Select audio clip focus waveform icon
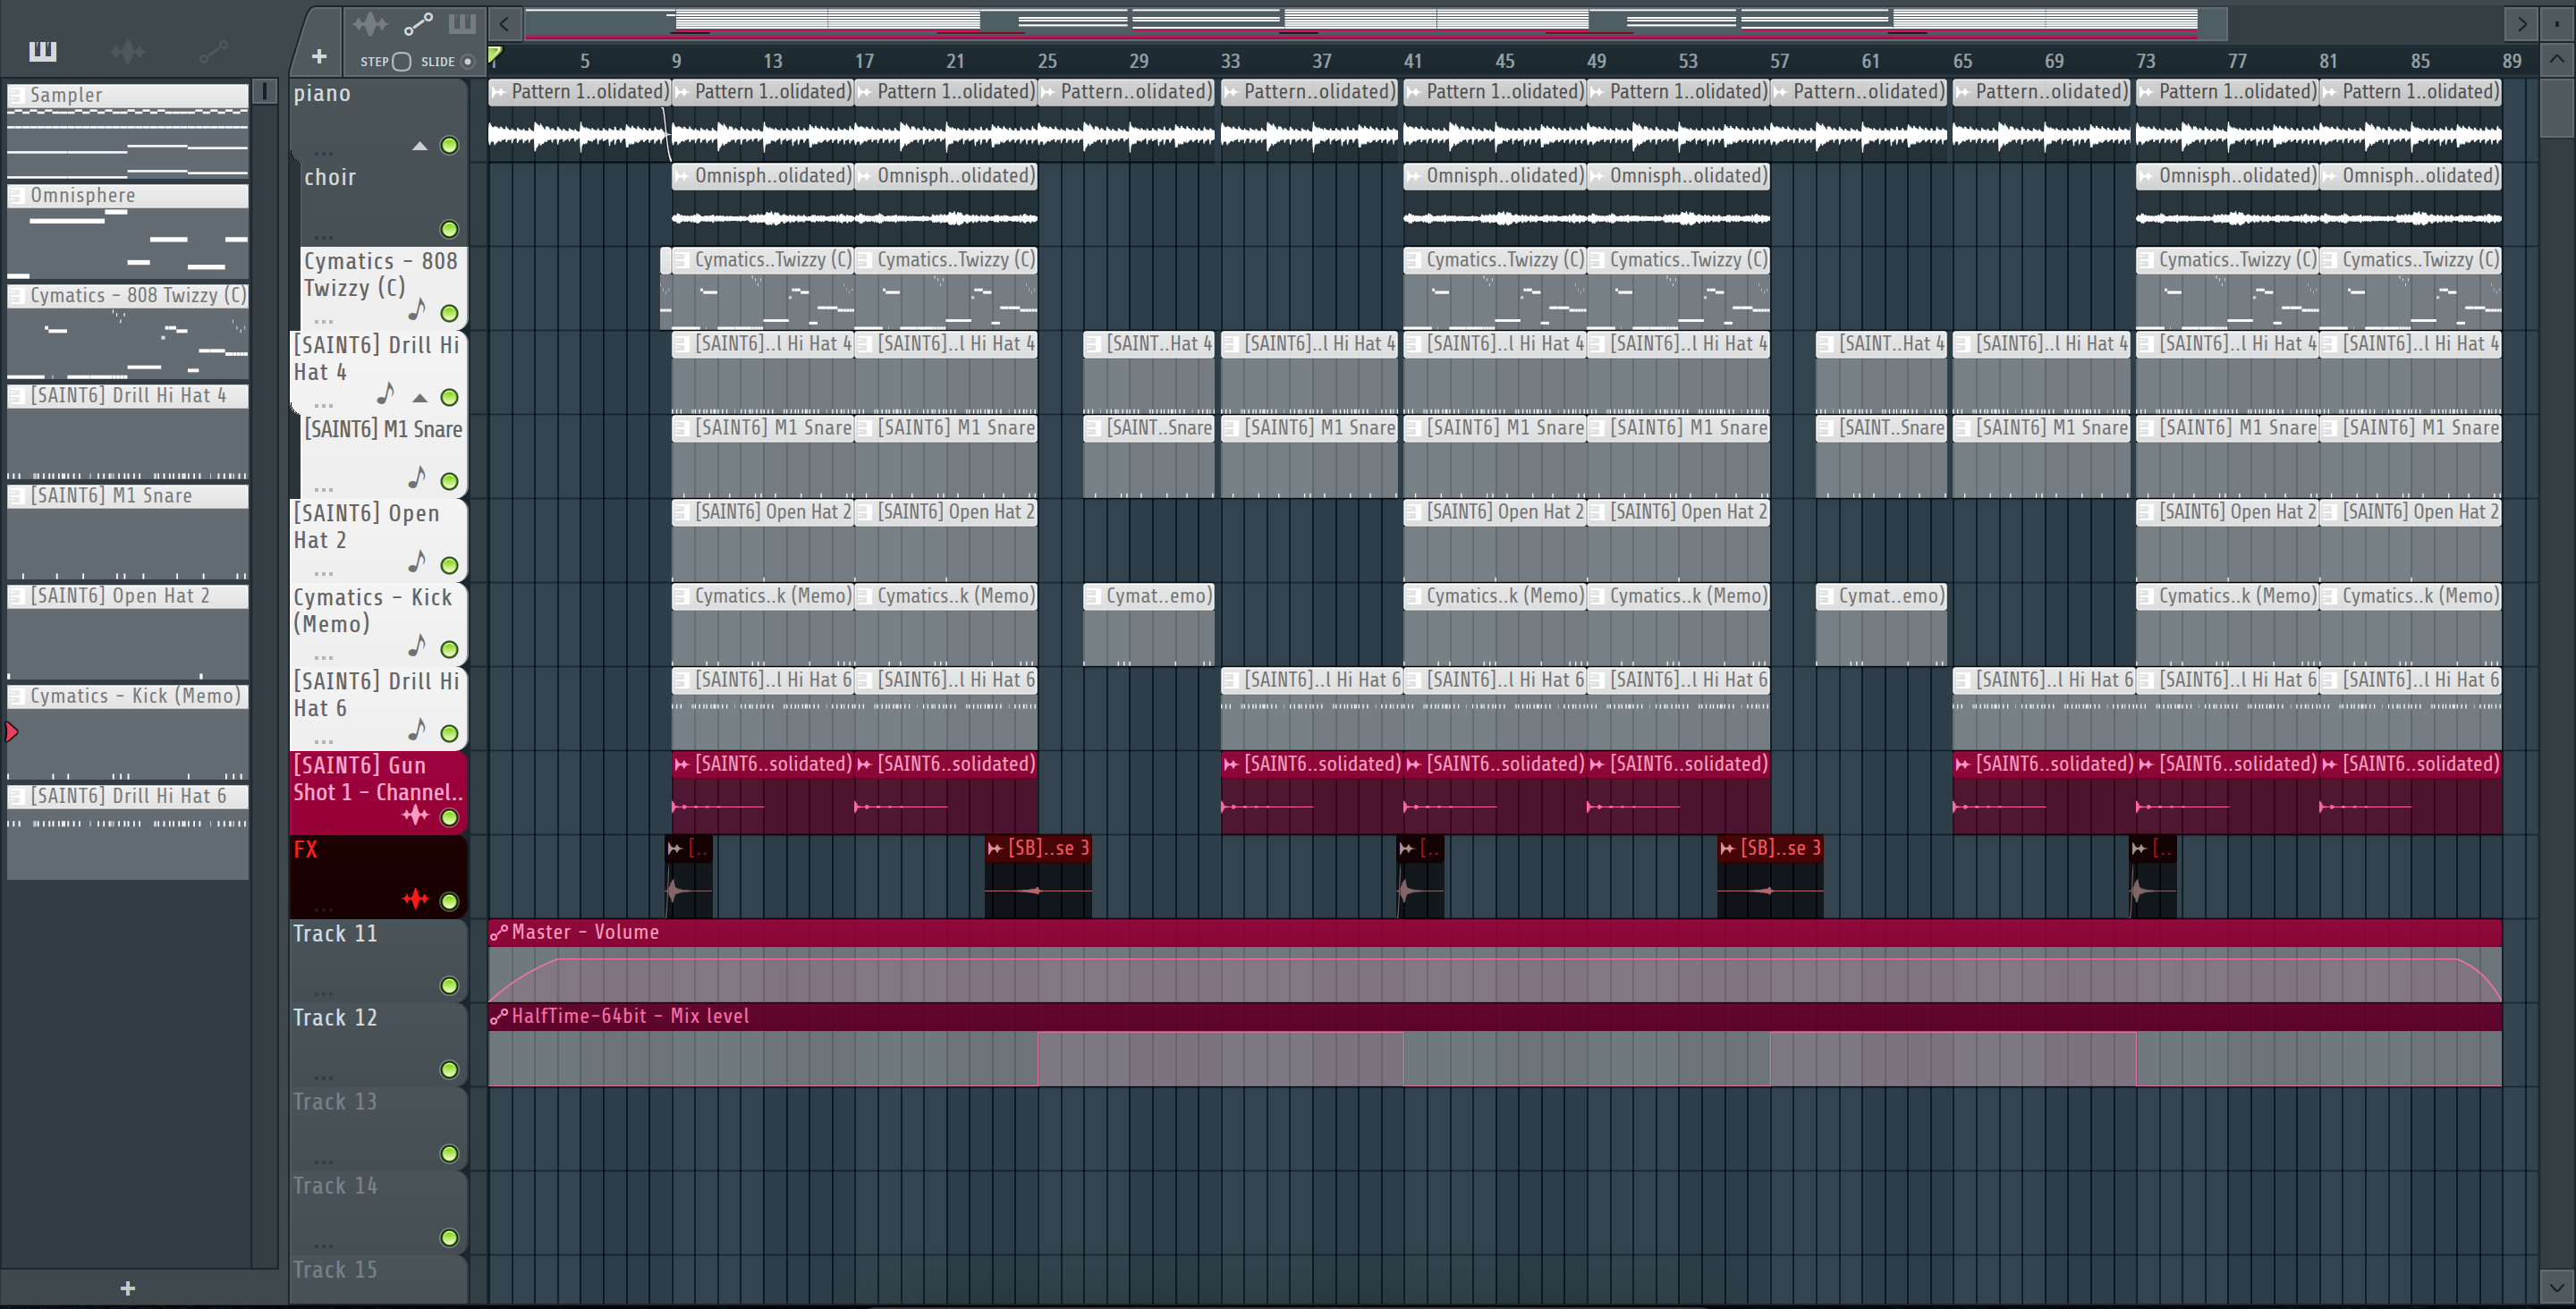The height and width of the screenshot is (1309, 2576). pos(369,24)
